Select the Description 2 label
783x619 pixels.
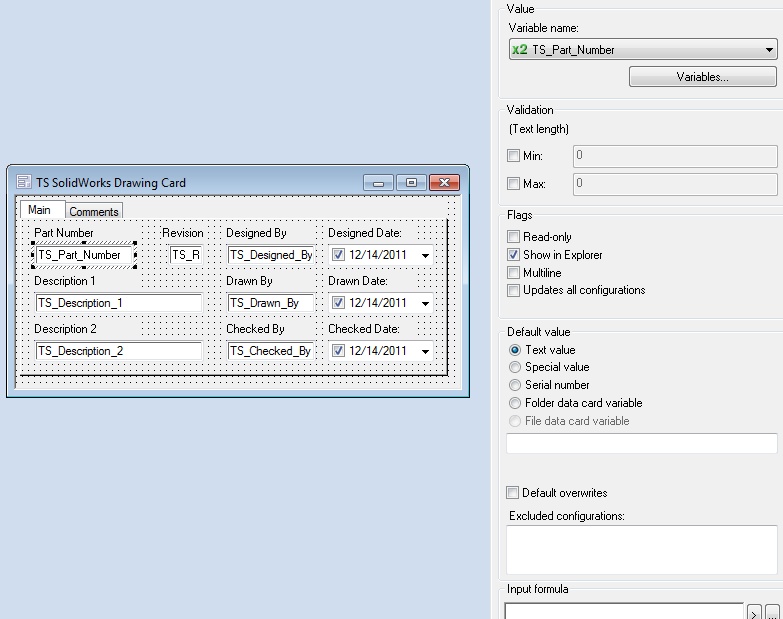[x=65, y=328]
